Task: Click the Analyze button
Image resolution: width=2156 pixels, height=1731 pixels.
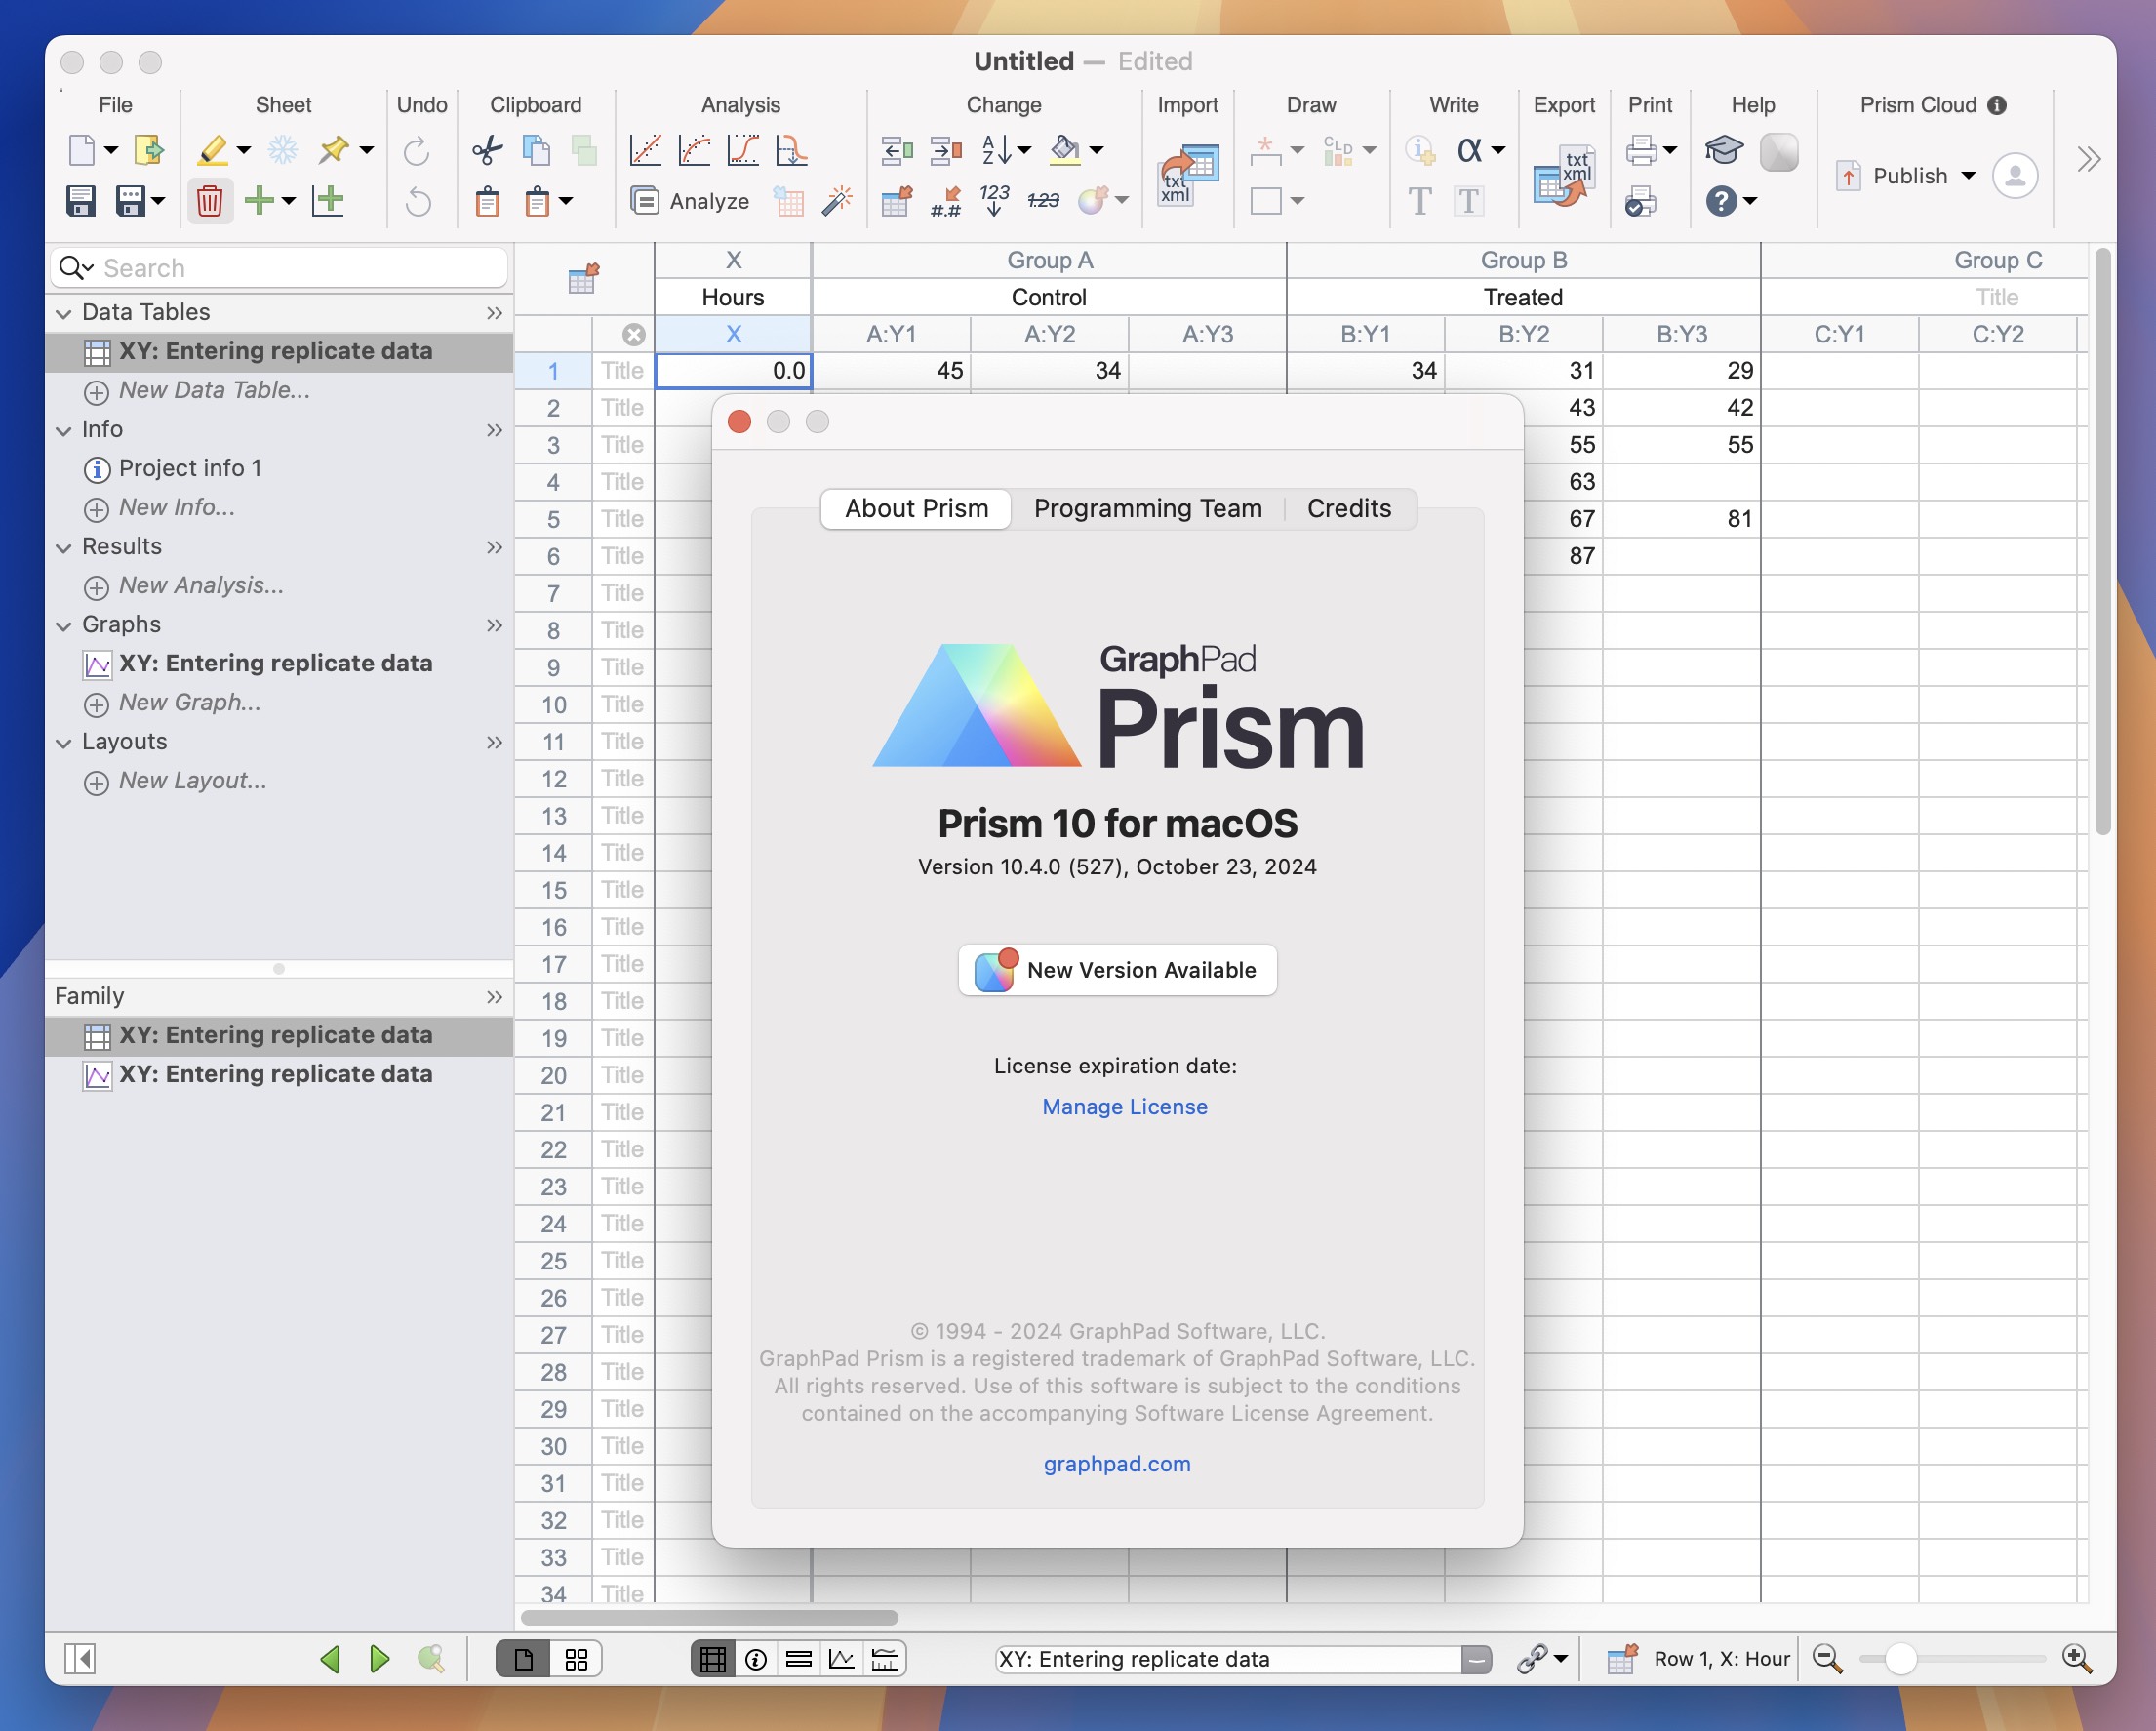Action: pyautogui.click(x=691, y=201)
